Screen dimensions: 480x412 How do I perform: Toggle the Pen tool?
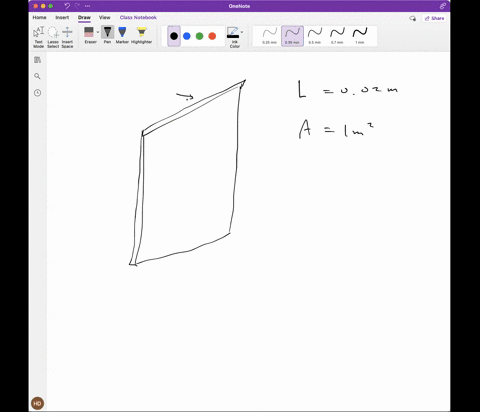[107, 35]
